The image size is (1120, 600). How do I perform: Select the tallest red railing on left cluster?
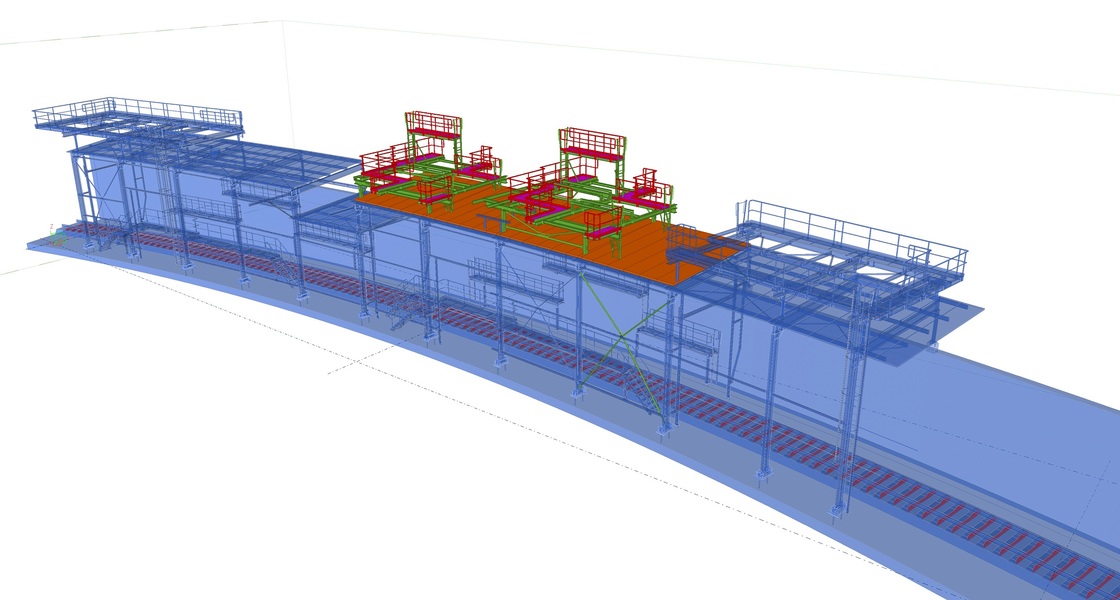click(x=434, y=125)
